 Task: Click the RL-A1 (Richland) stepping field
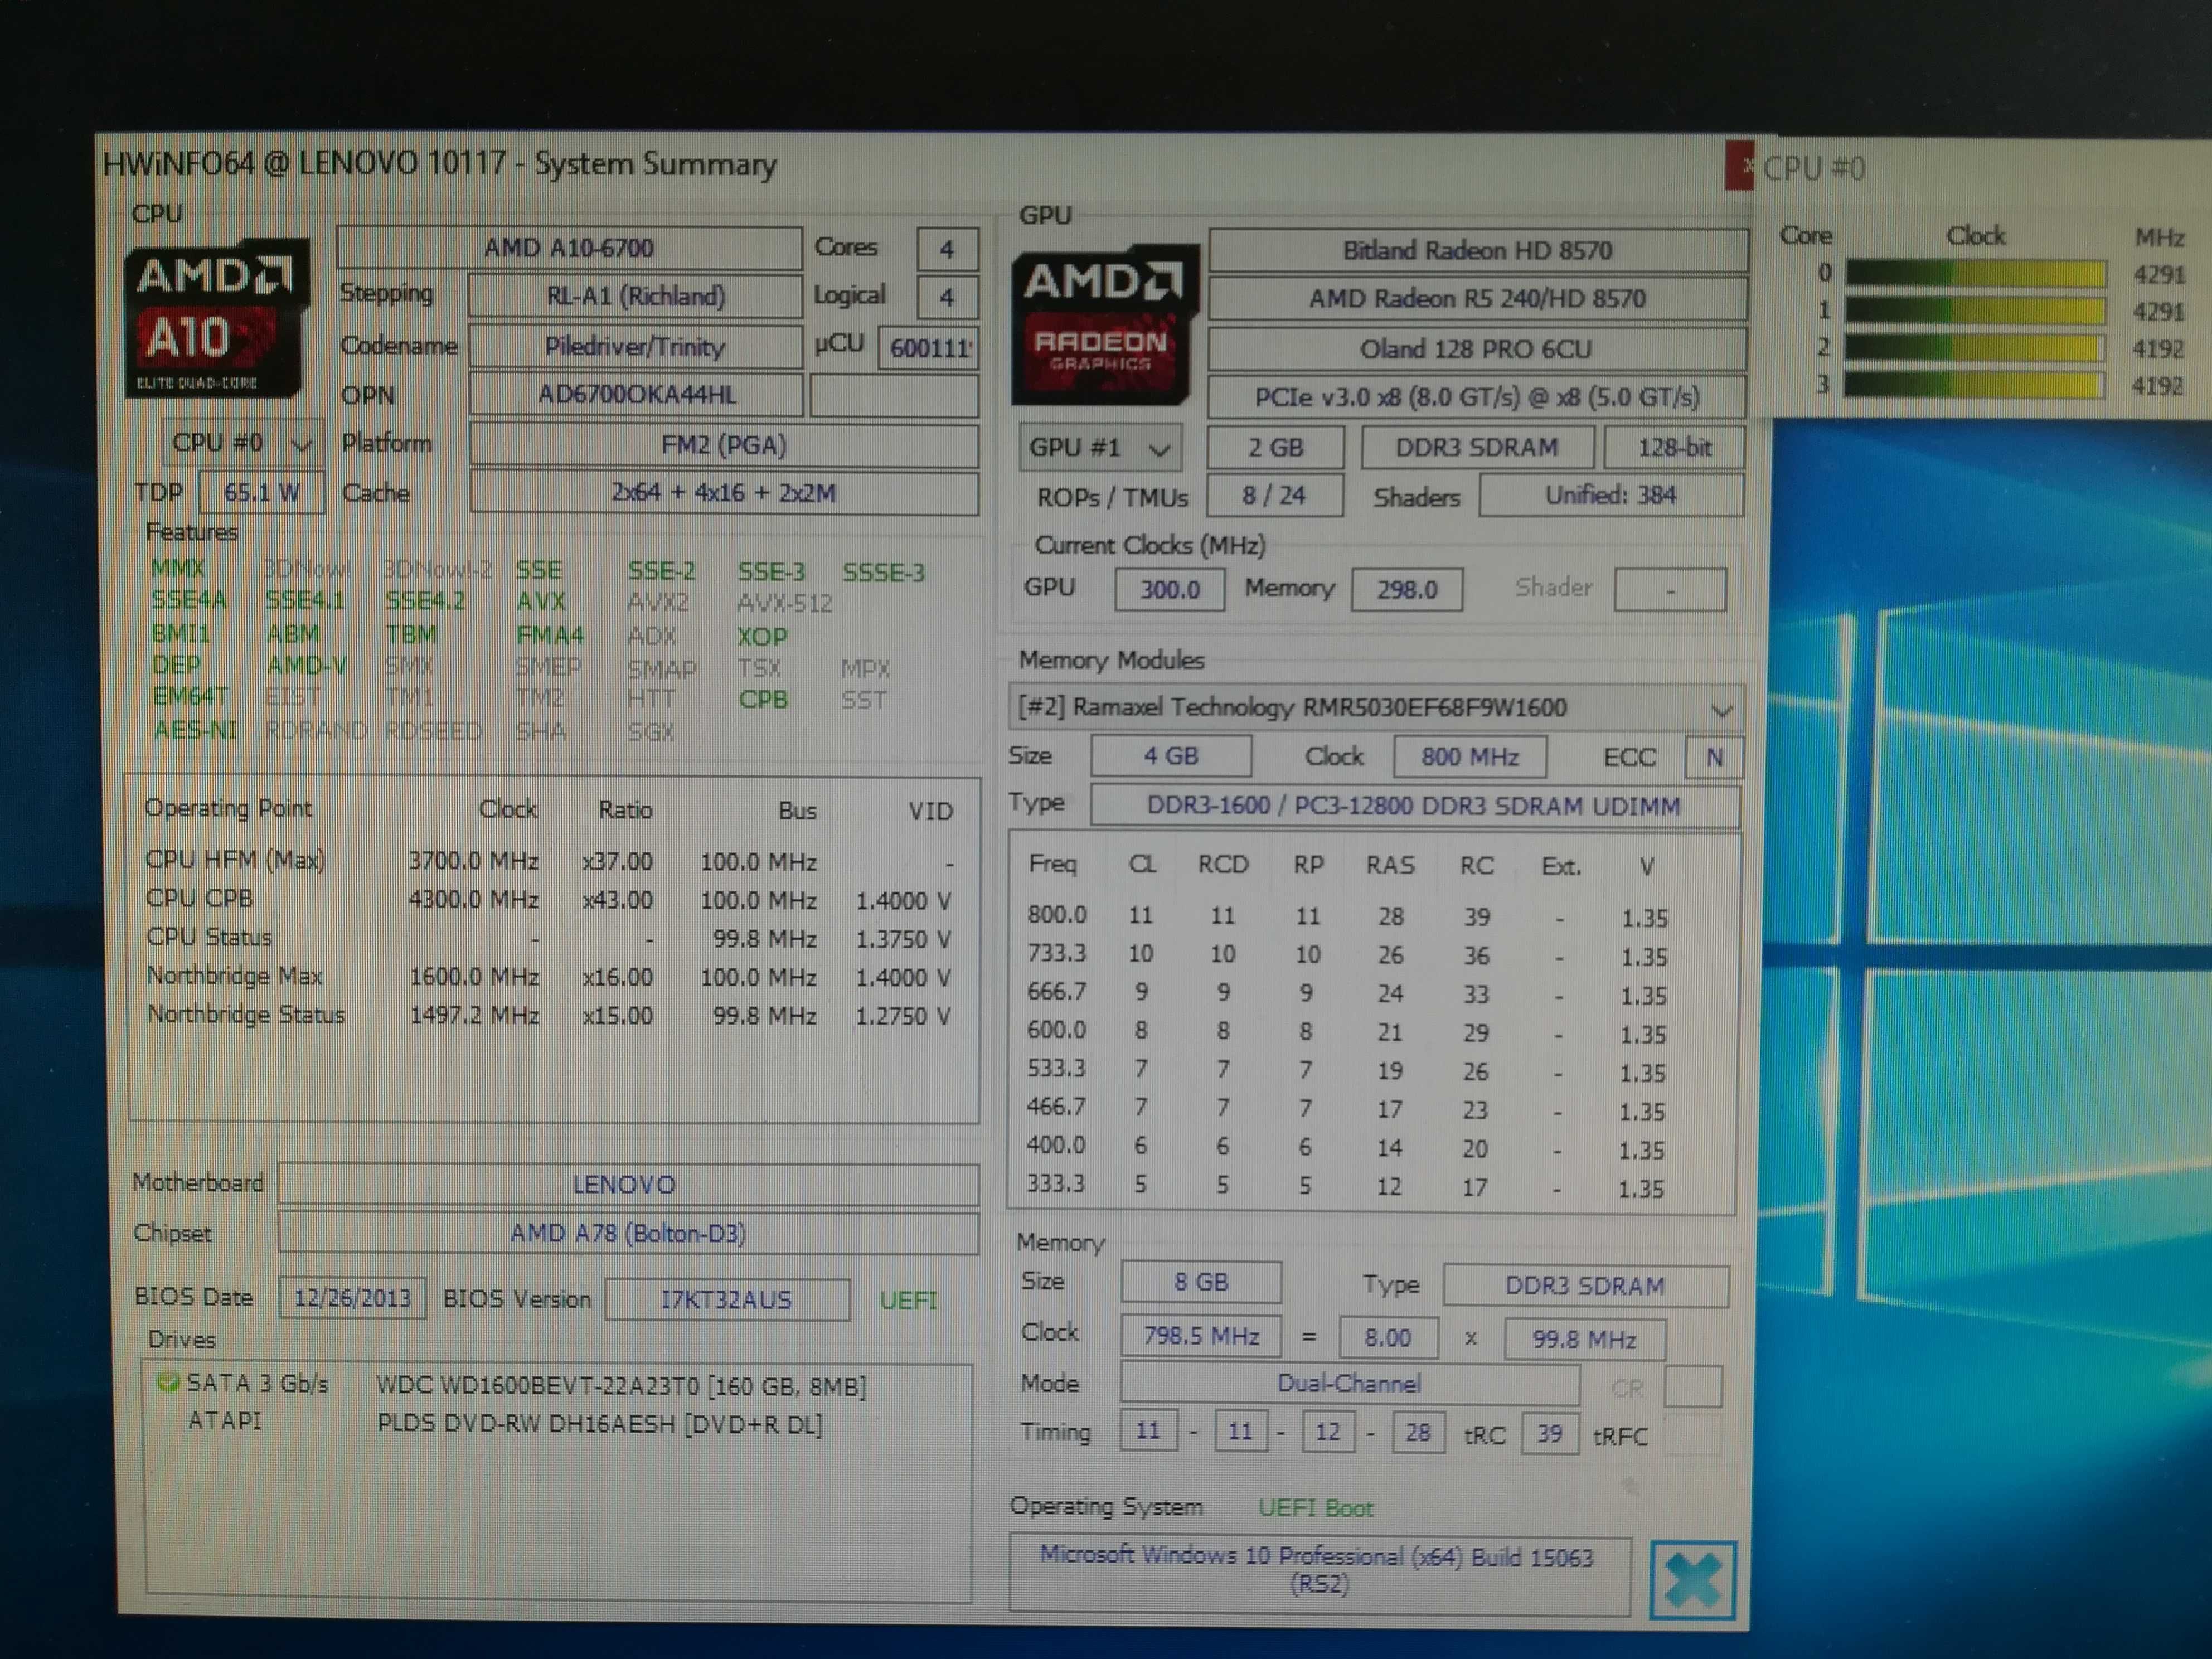[x=635, y=296]
